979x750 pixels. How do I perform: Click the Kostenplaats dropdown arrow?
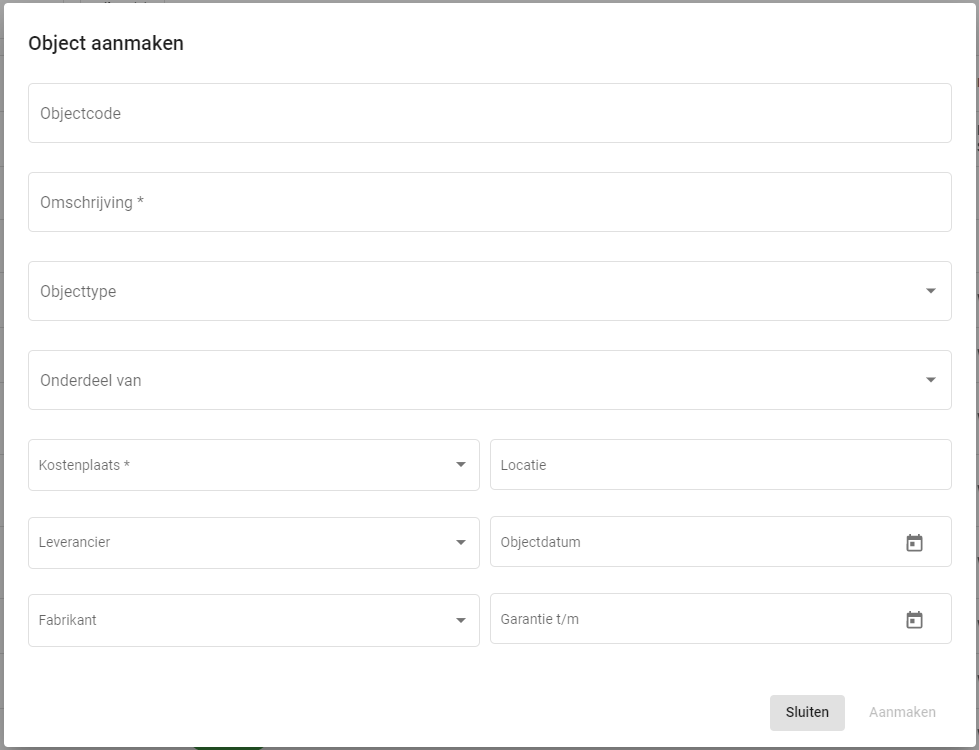point(461,465)
